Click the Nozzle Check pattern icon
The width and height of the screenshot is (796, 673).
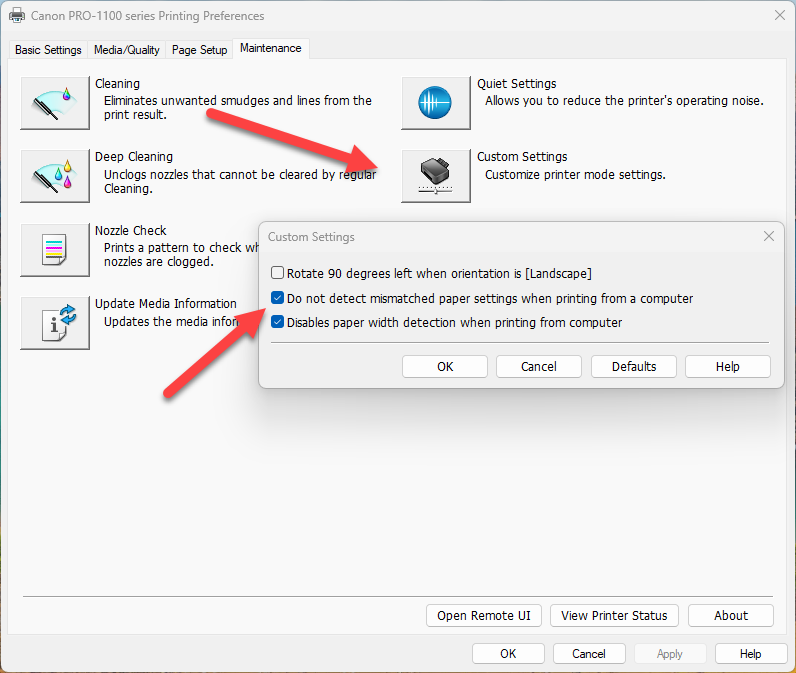(x=55, y=249)
